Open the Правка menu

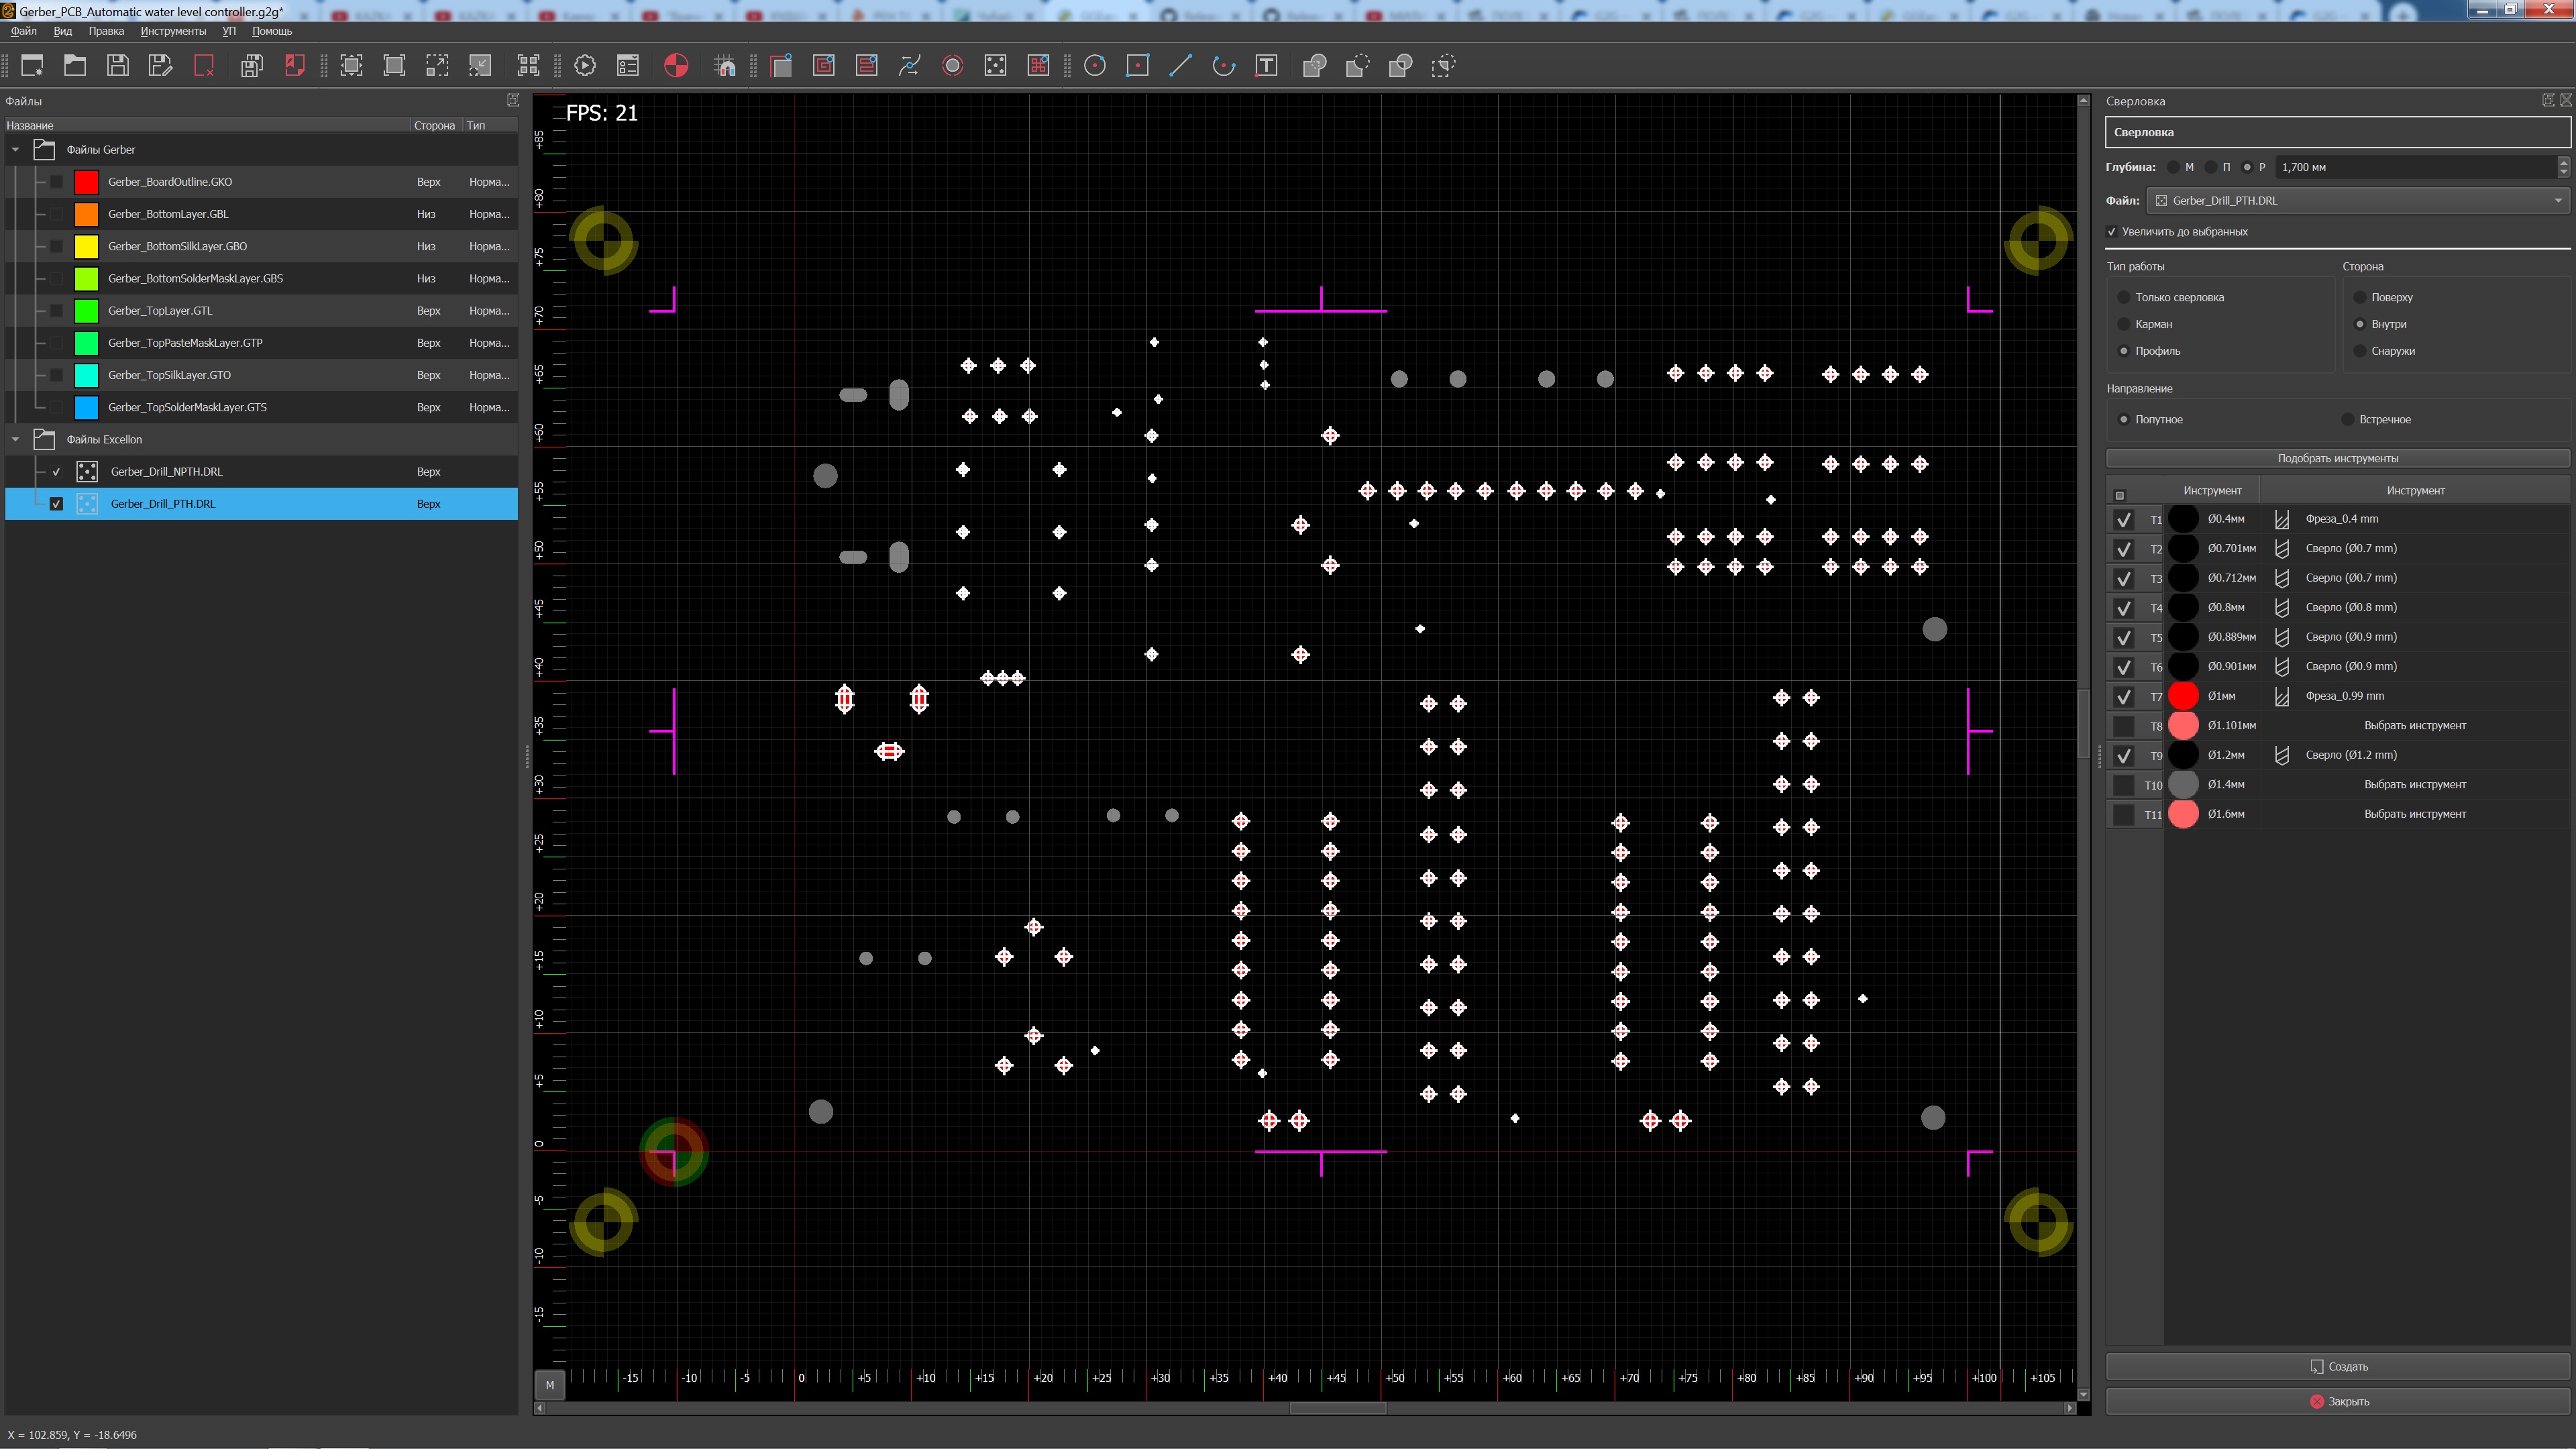106,31
